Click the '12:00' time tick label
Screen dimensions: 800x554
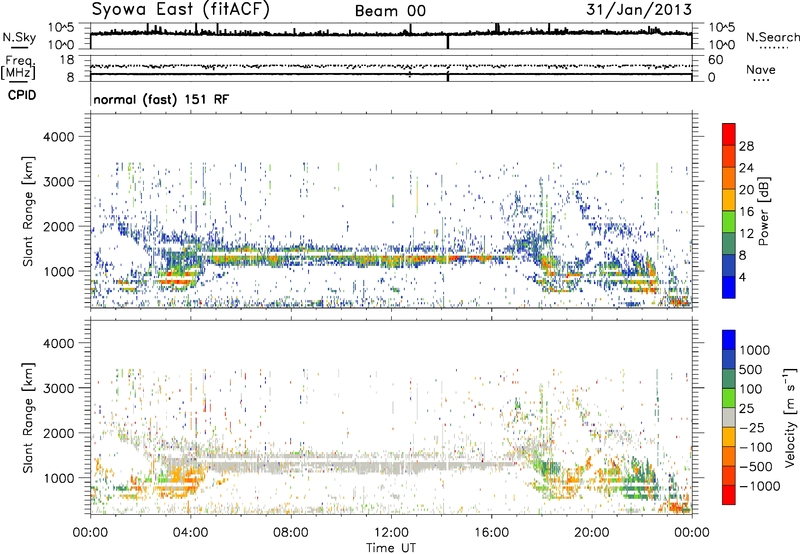(391, 533)
